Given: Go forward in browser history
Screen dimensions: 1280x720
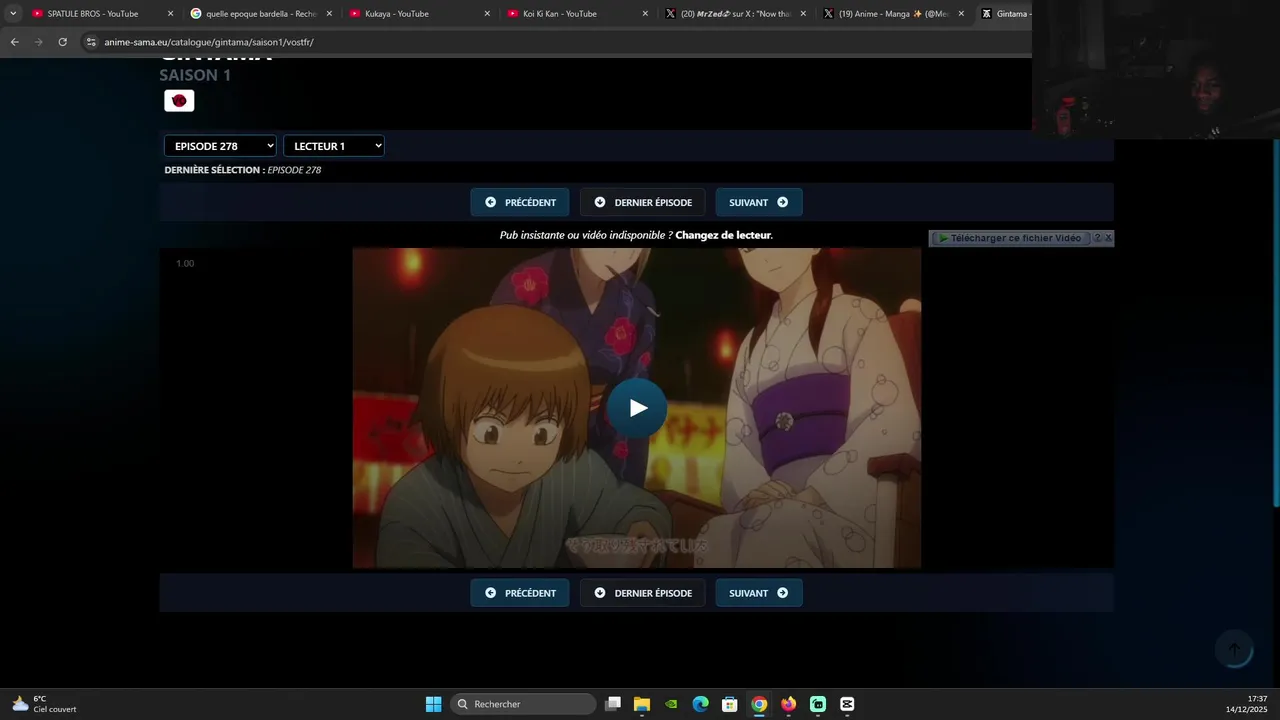Looking at the screenshot, I should pyautogui.click(x=38, y=42).
